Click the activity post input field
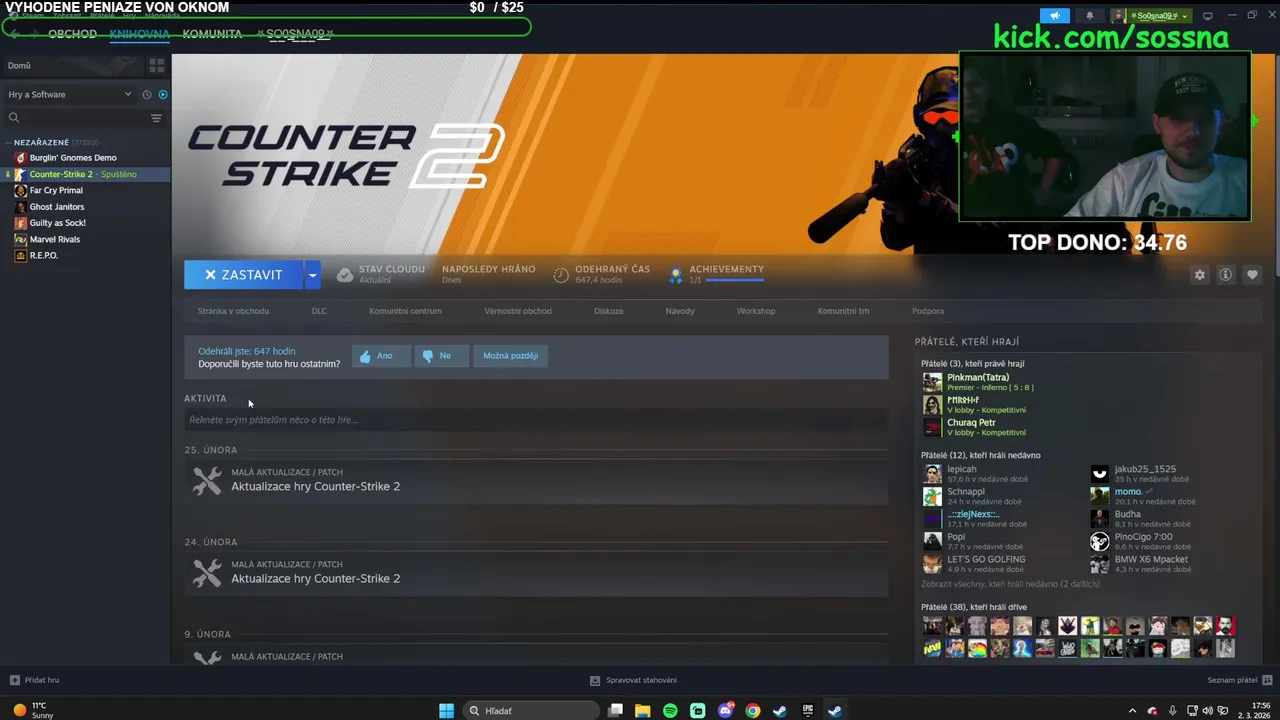1280x720 pixels. point(536,420)
